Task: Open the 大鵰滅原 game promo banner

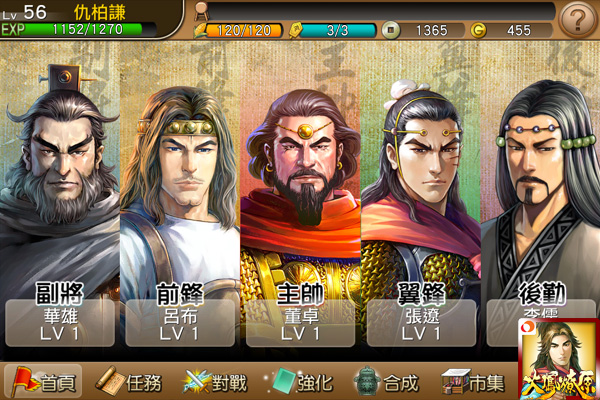Action: coord(559,359)
